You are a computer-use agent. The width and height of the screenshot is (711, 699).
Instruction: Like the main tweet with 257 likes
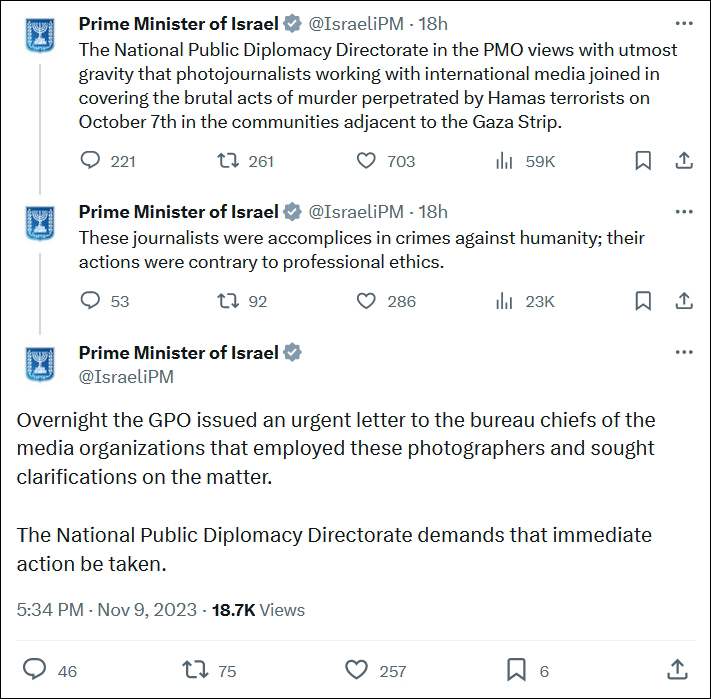click(x=356, y=669)
